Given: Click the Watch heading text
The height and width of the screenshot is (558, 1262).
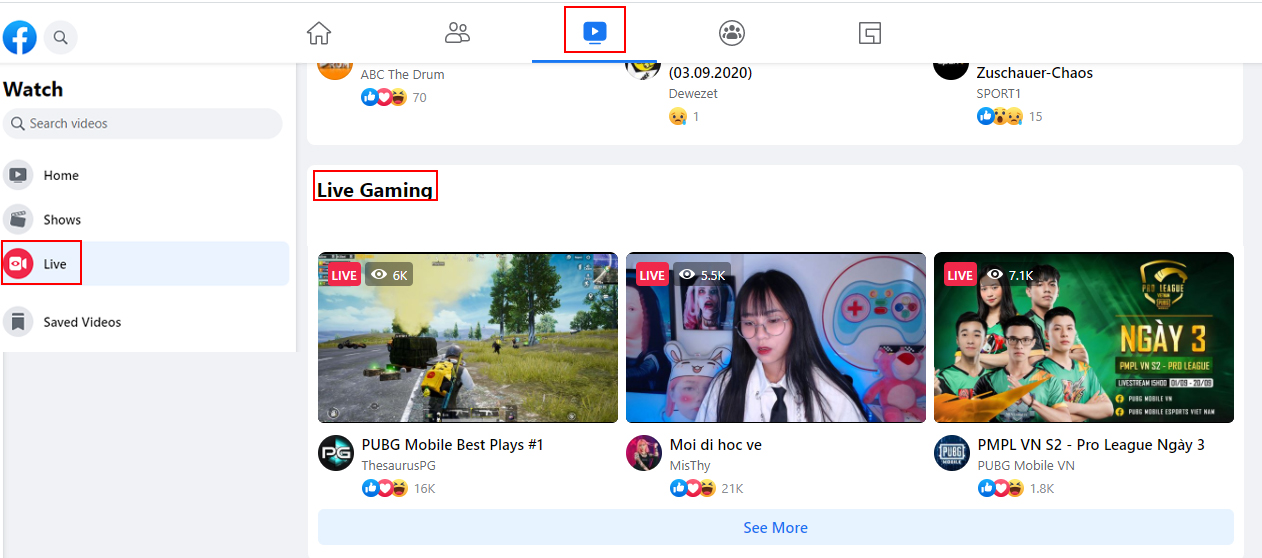Looking at the screenshot, I should click(x=33, y=89).
